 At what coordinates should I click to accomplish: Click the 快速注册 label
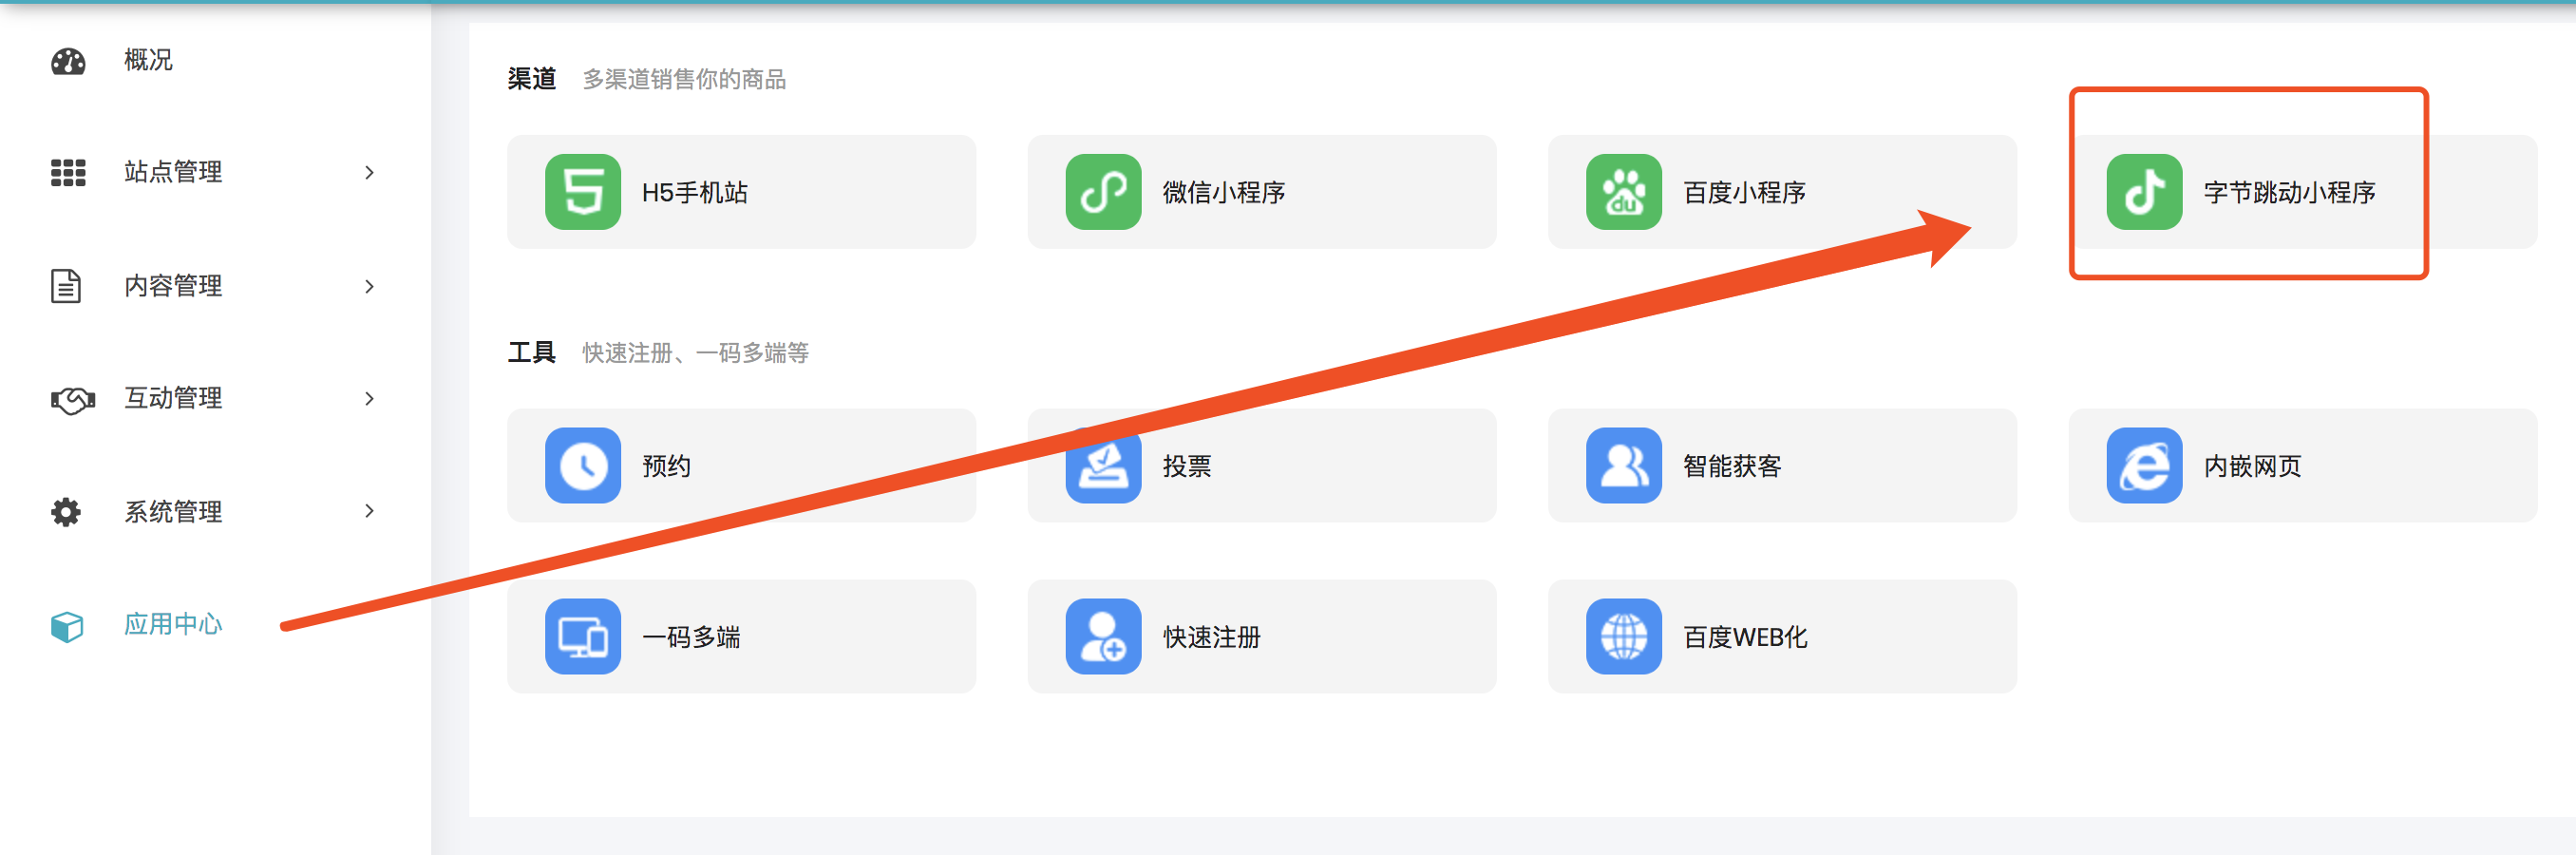(1212, 637)
